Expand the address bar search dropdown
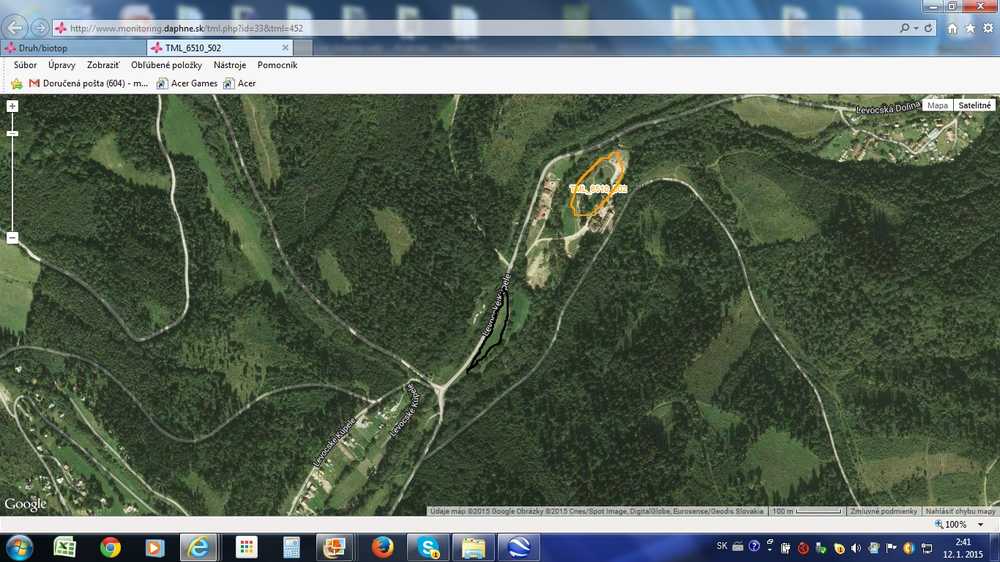 pyautogui.click(x=914, y=28)
